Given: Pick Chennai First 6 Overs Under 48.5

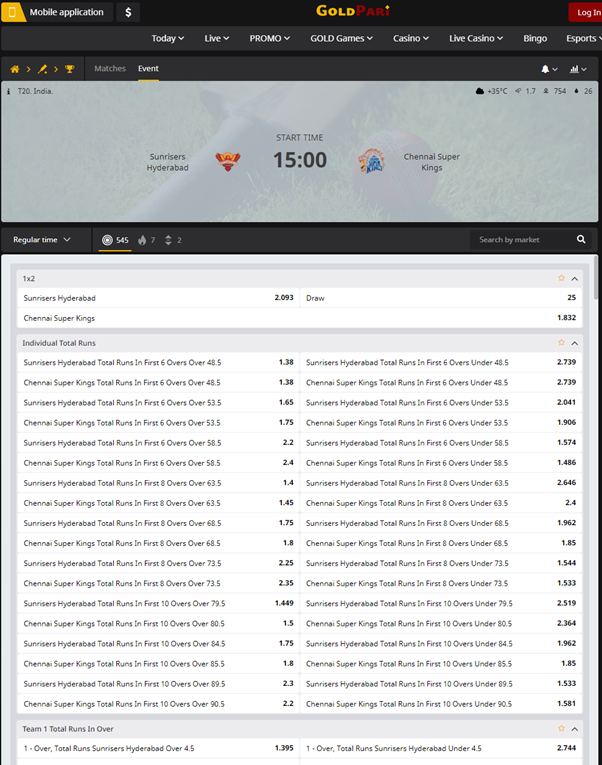Looking at the screenshot, I should [x=441, y=382].
